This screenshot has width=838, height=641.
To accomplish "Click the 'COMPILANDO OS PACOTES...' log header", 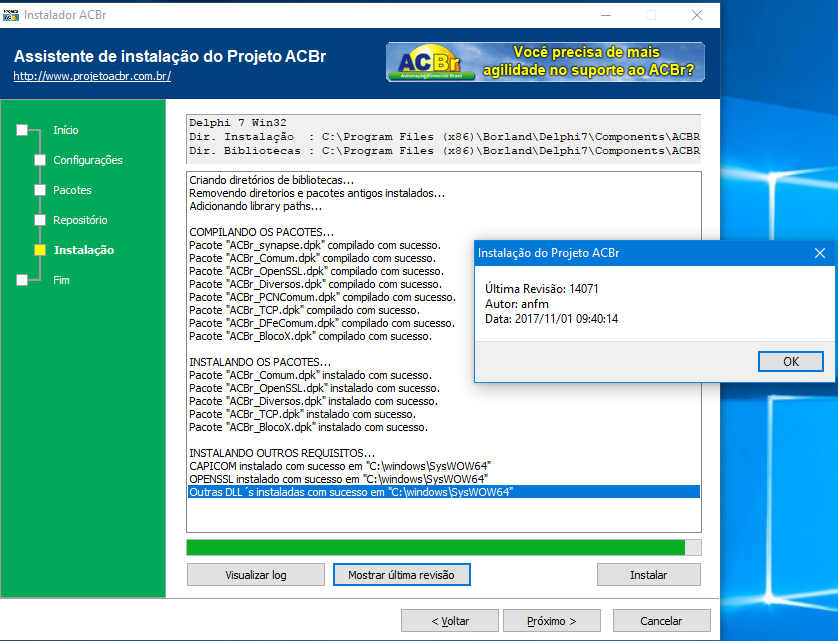I will tap(261, 232).
